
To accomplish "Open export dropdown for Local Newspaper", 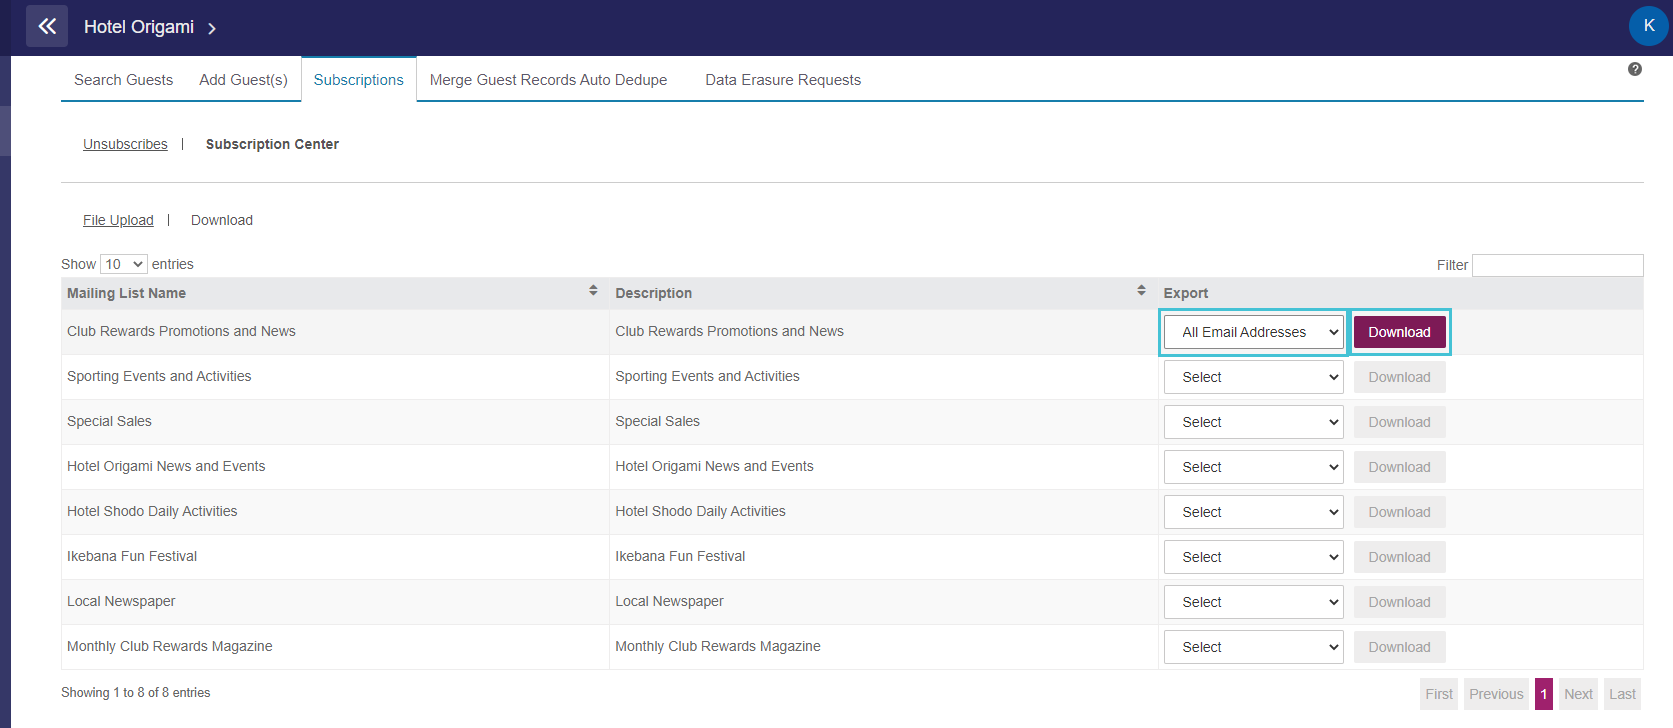I will [x=1254, y=602].
